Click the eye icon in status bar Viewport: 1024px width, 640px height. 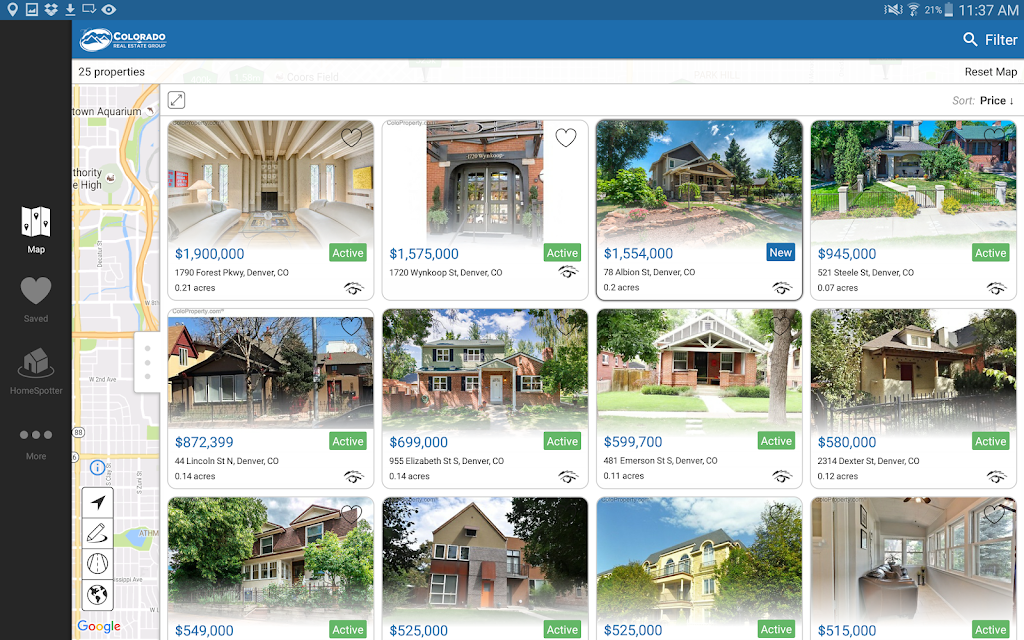click(108, 9)
